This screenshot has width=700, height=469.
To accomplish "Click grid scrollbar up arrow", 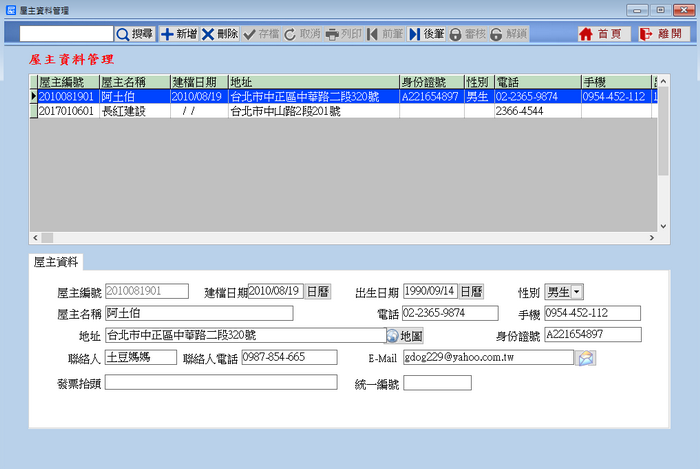I will (663, 81).
